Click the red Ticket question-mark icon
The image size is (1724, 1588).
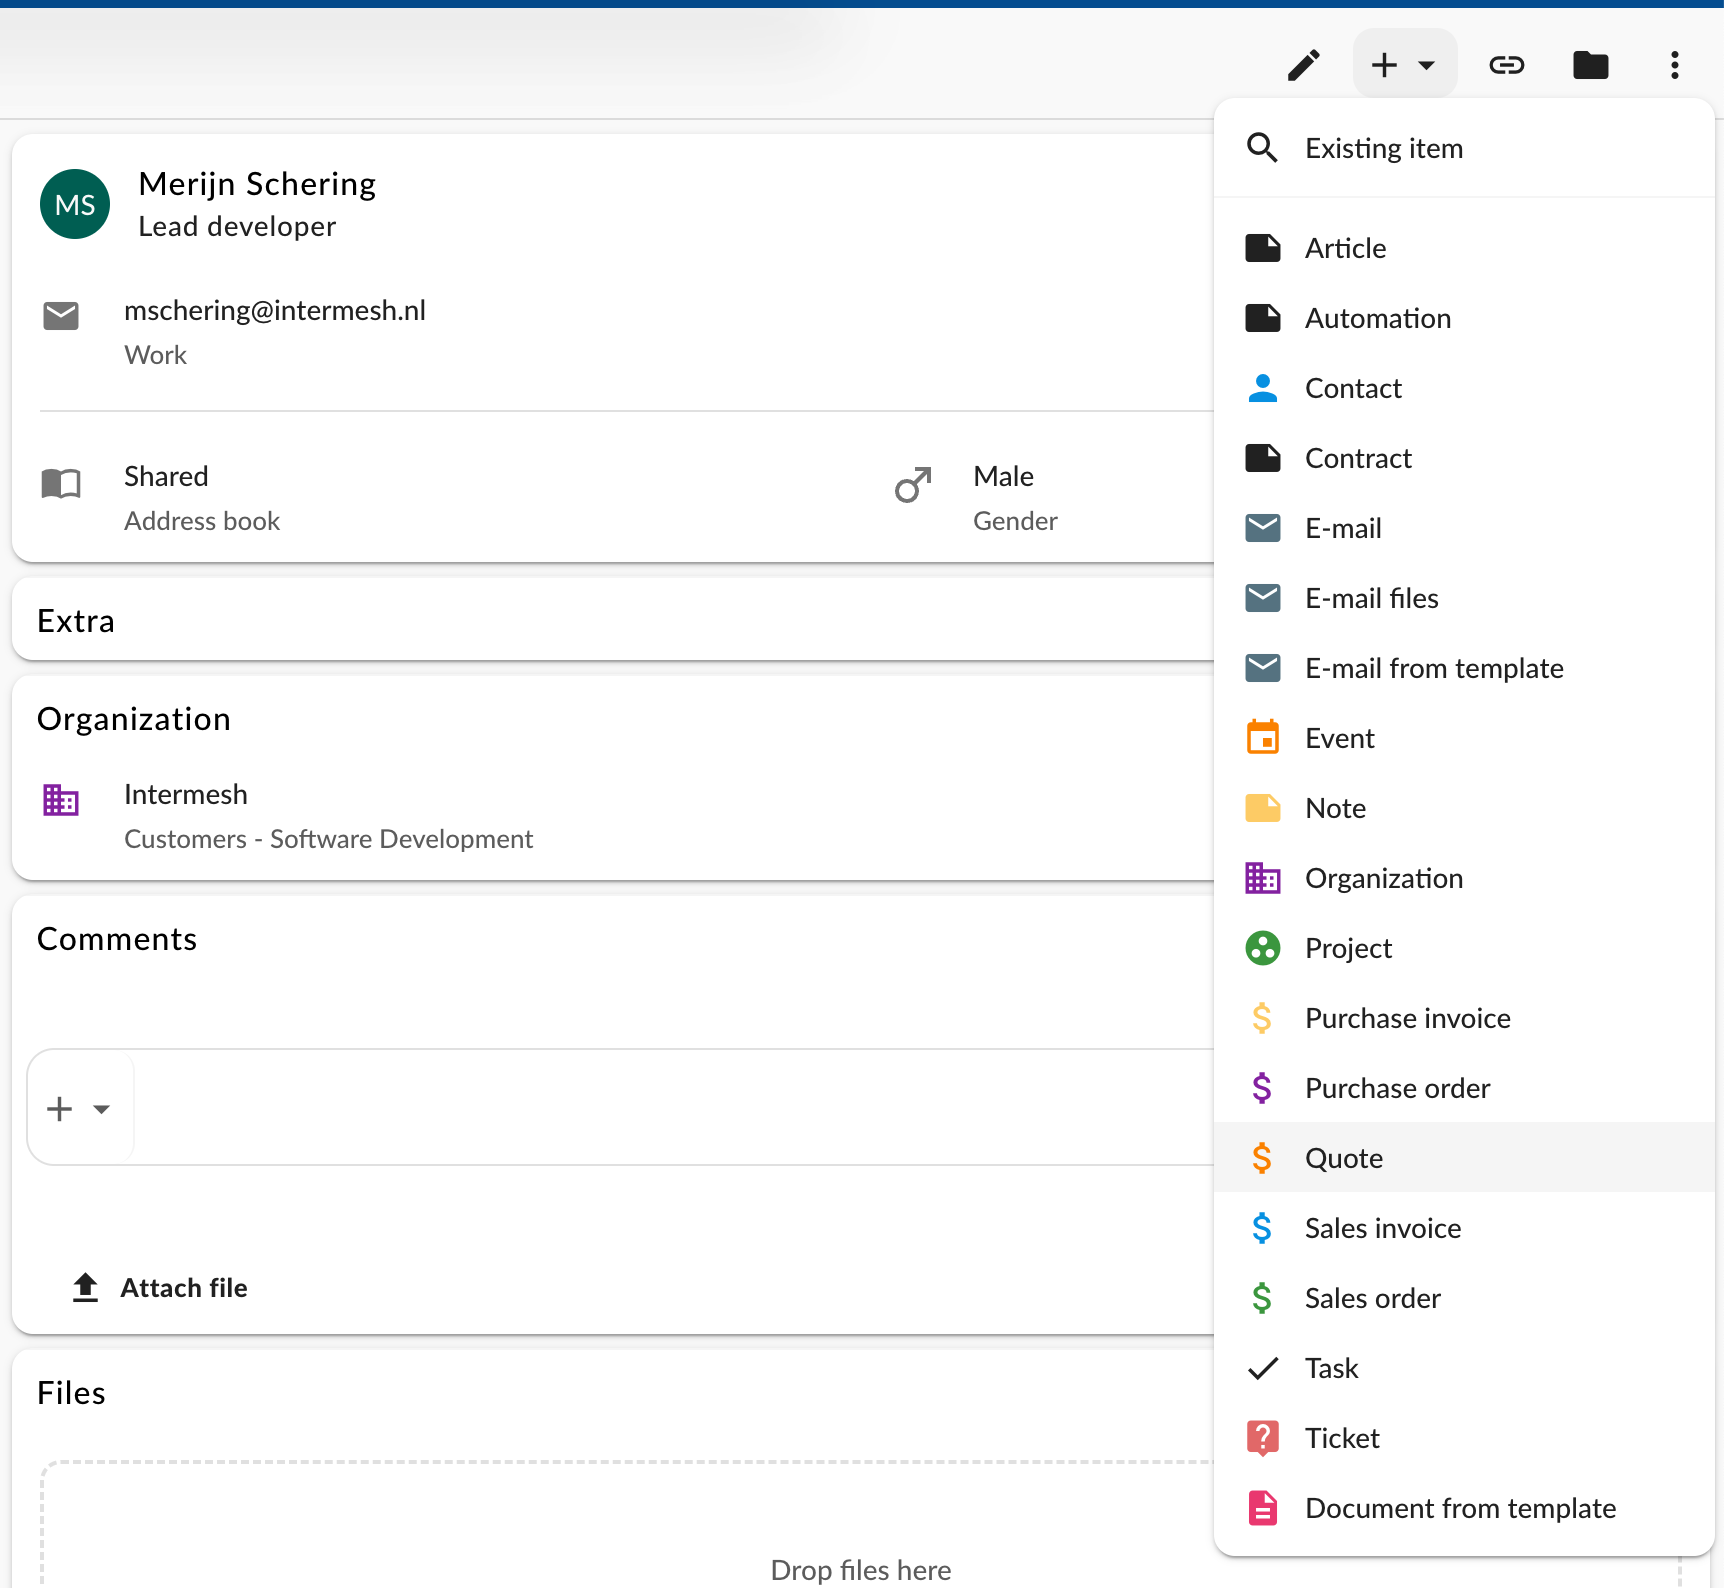1262,1438
